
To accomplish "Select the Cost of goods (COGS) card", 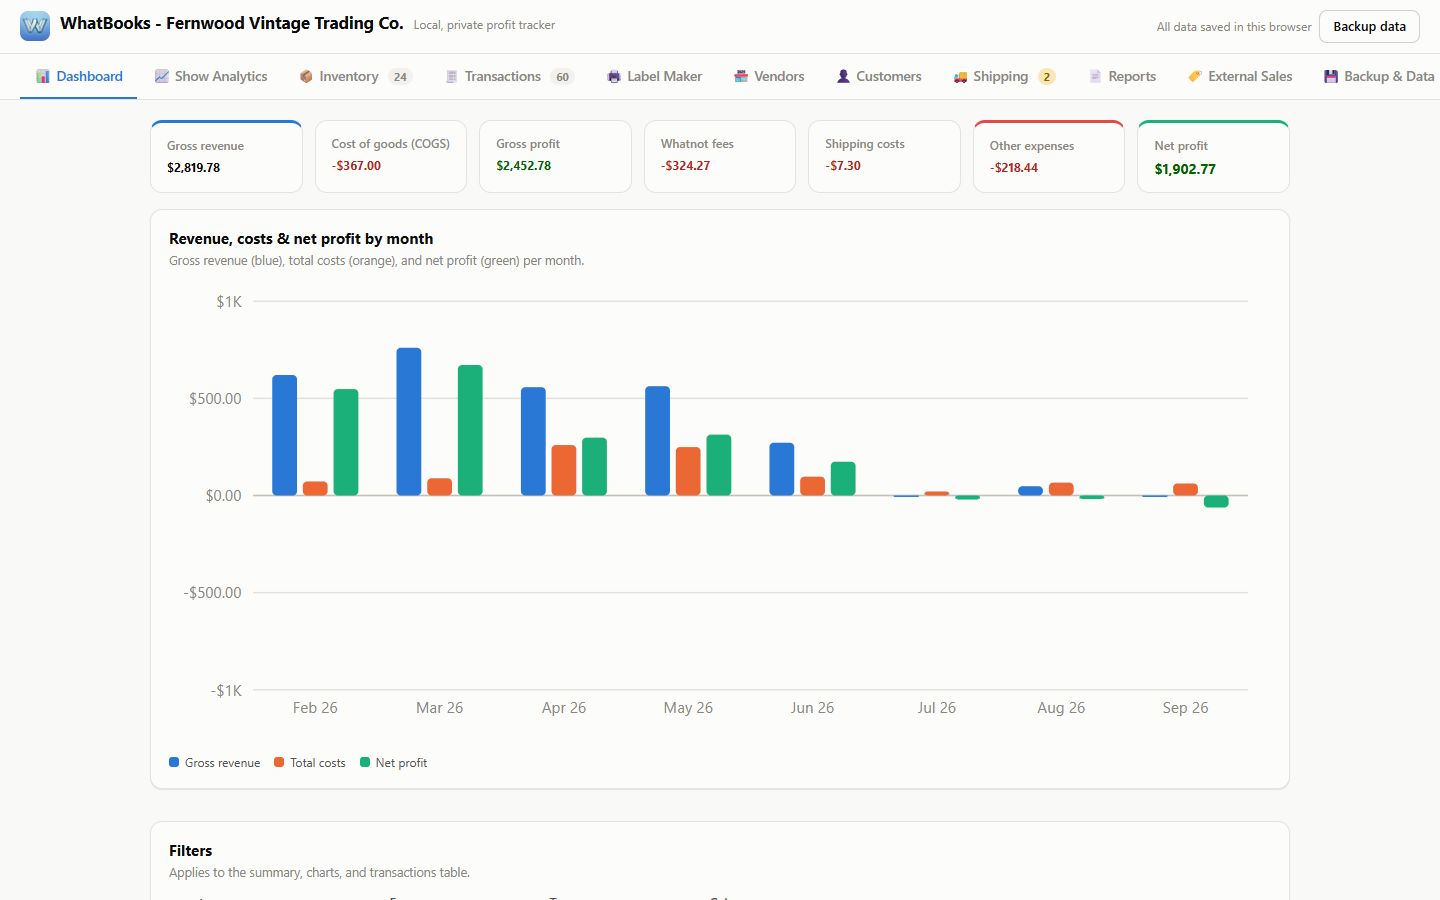I will [391, 156].
